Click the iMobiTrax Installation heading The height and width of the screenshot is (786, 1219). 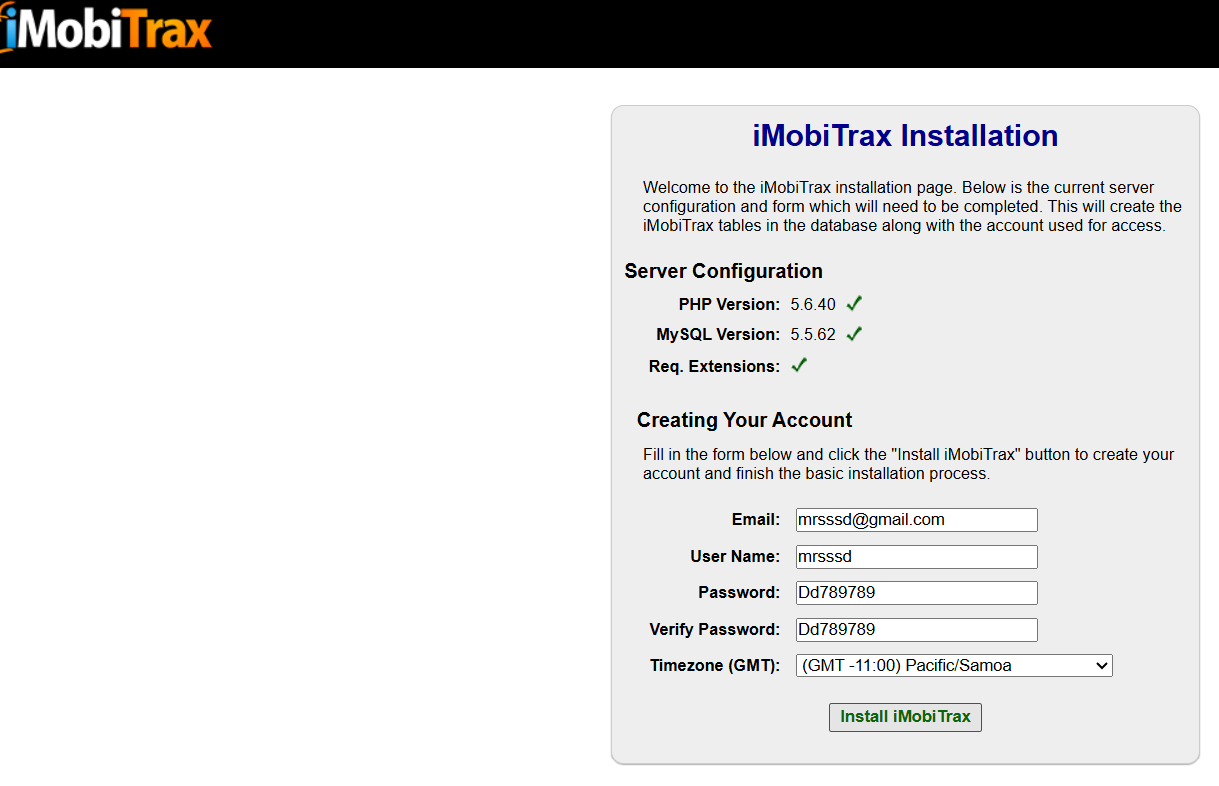click(905, 135)
